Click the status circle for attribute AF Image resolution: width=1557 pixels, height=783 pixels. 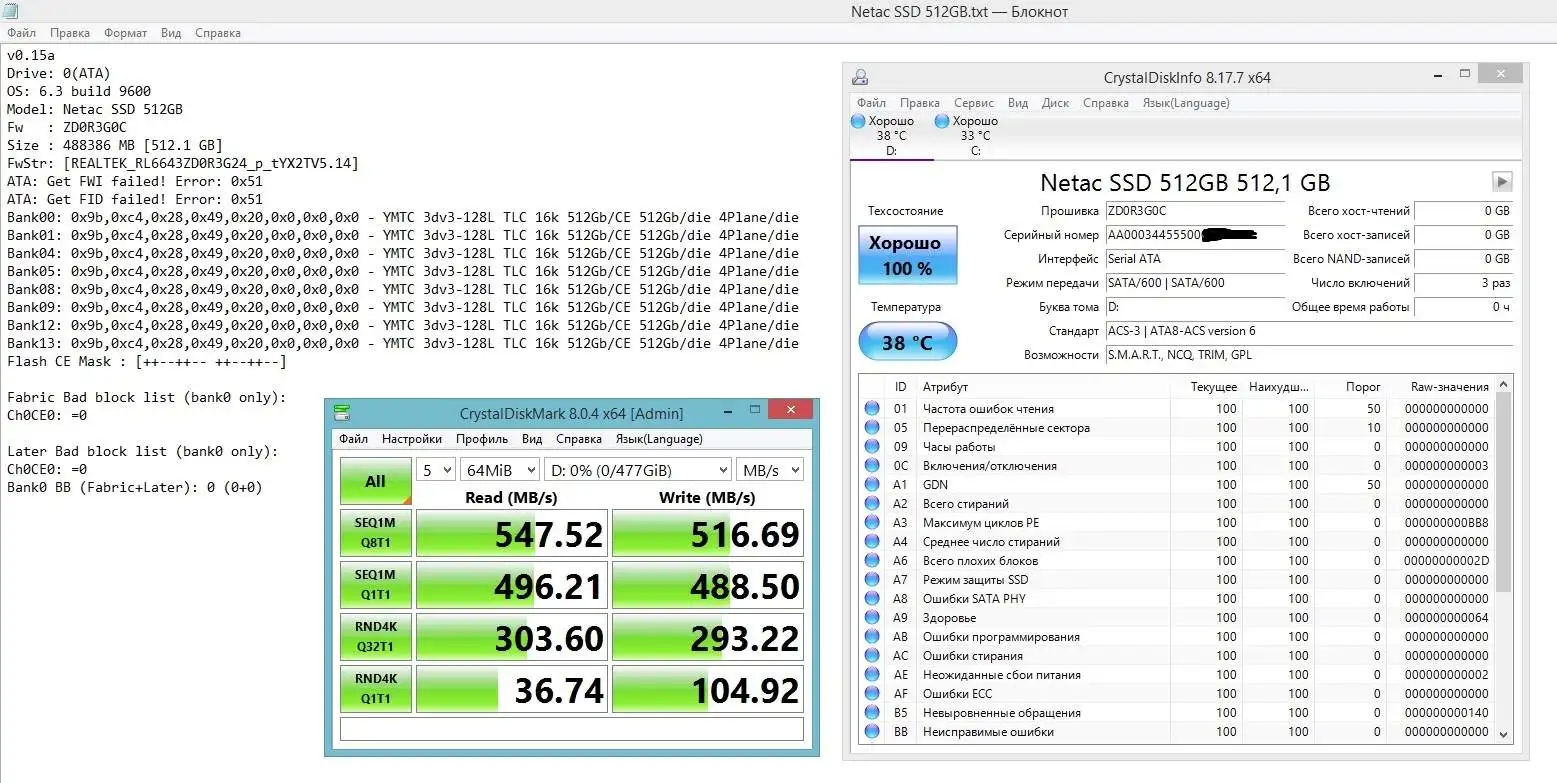click(x=872, y=693)
